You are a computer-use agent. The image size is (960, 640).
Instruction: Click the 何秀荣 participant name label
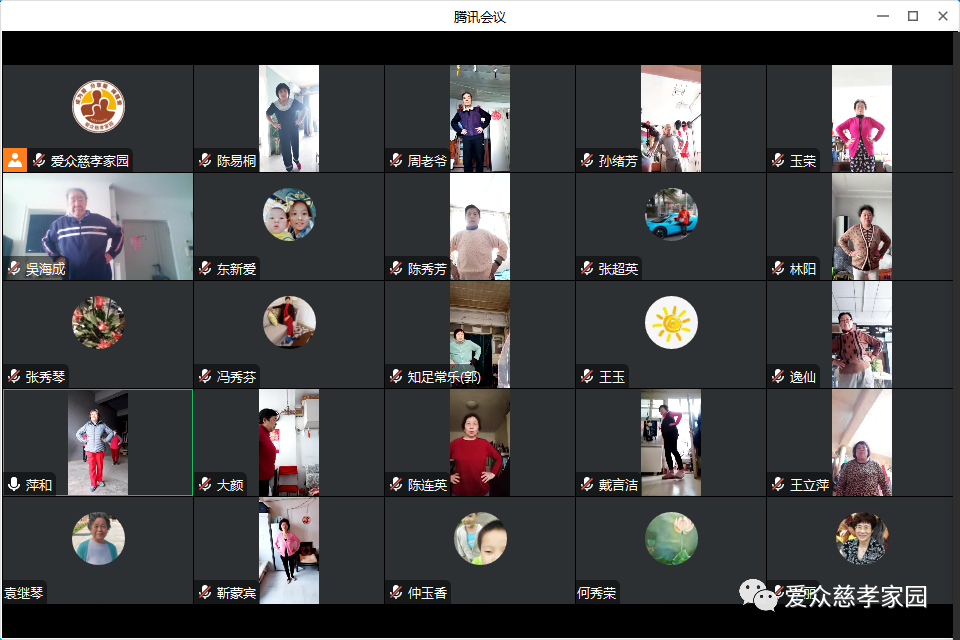[598, 593]
